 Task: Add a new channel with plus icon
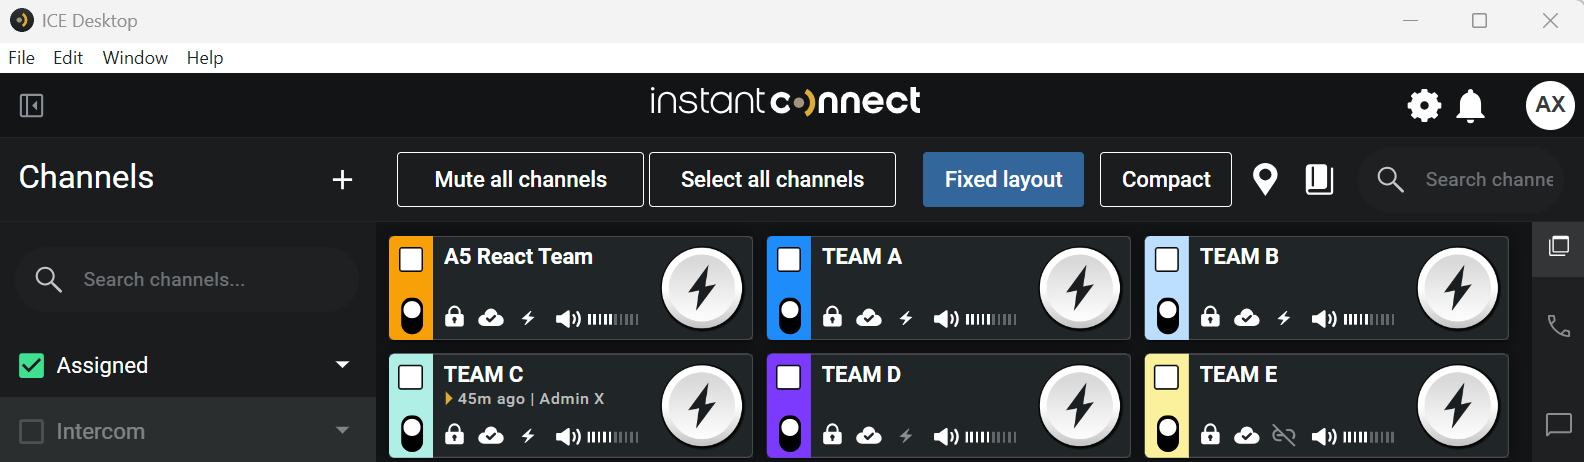click(342, 180)
